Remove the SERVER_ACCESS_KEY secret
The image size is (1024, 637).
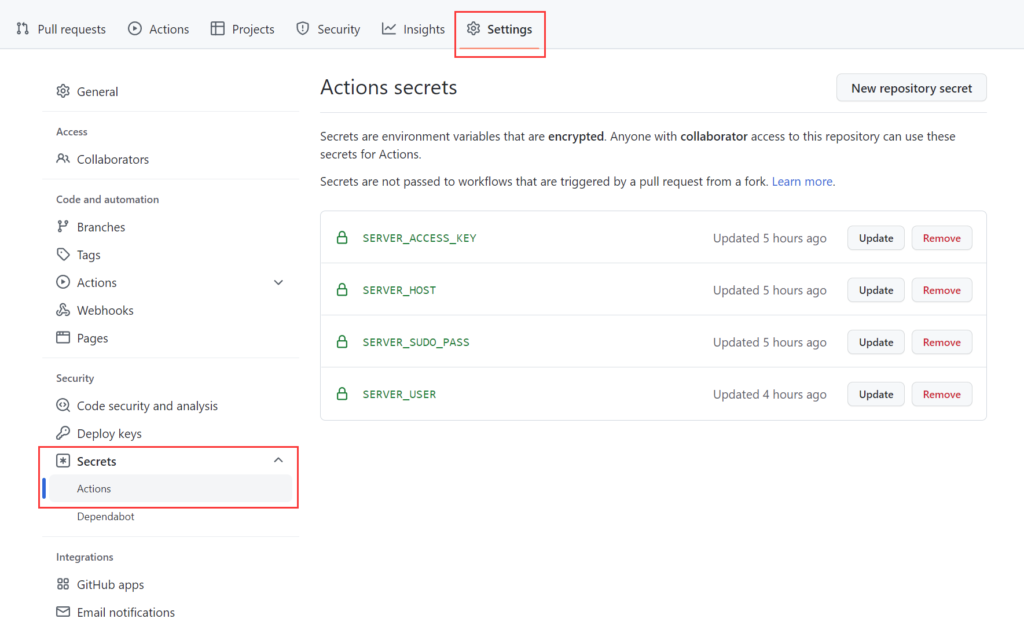(942, 238)
